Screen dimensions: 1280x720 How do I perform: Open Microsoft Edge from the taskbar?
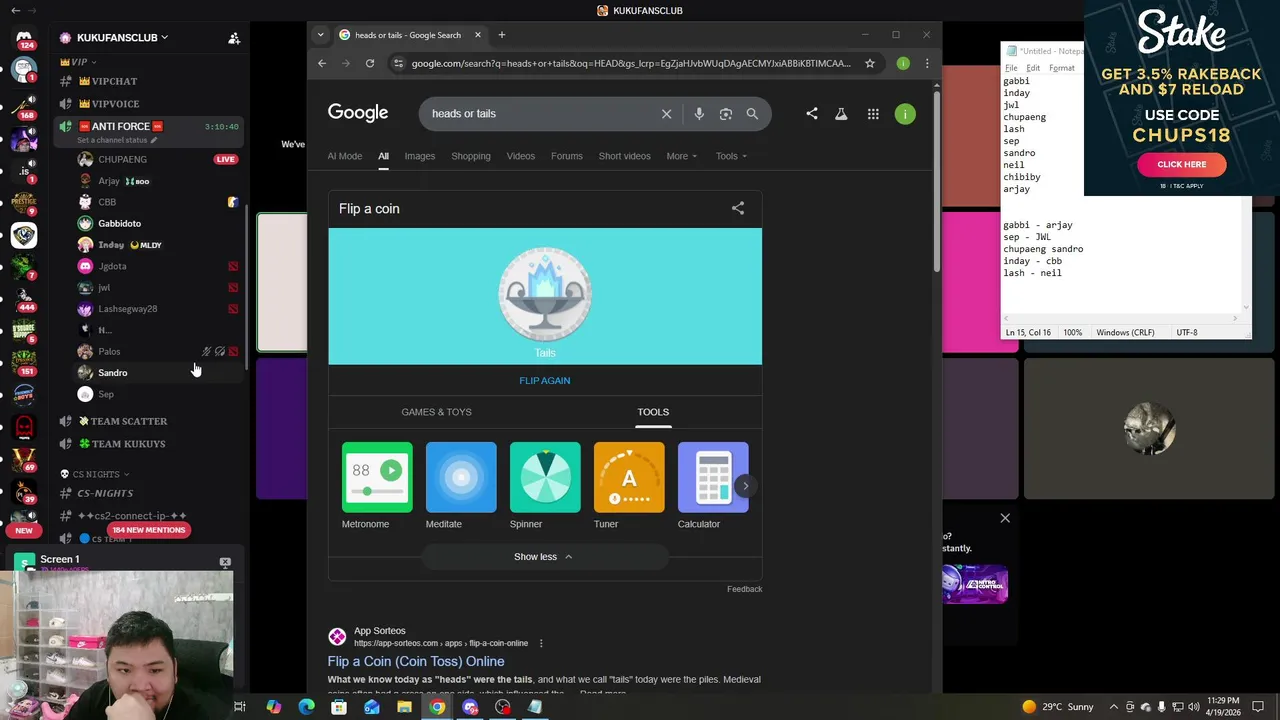tap(306, 707)
